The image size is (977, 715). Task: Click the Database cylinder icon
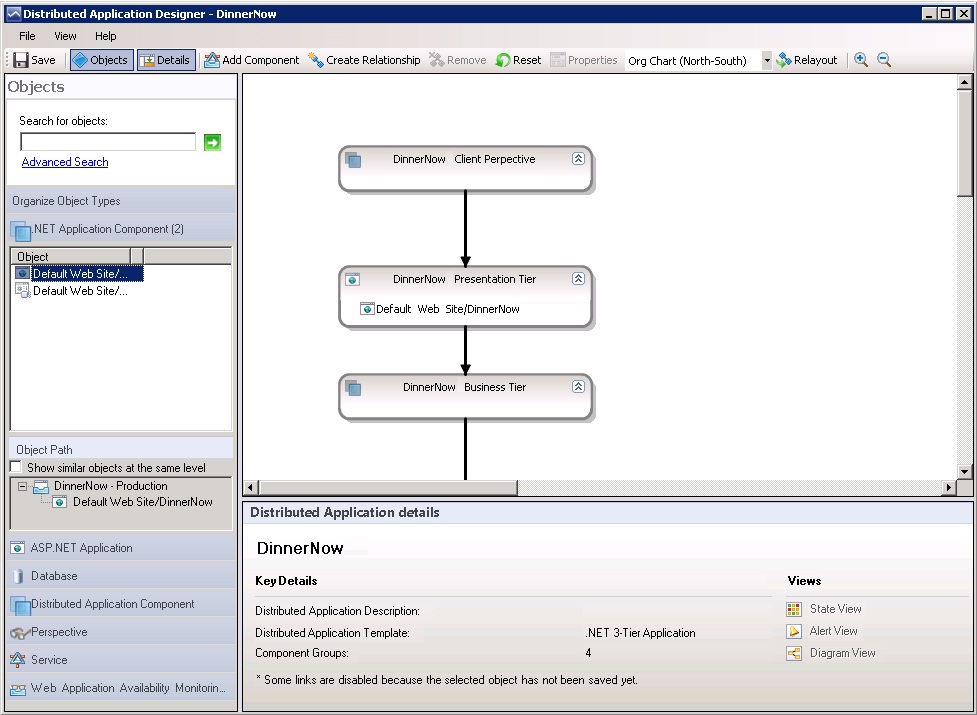18,576
